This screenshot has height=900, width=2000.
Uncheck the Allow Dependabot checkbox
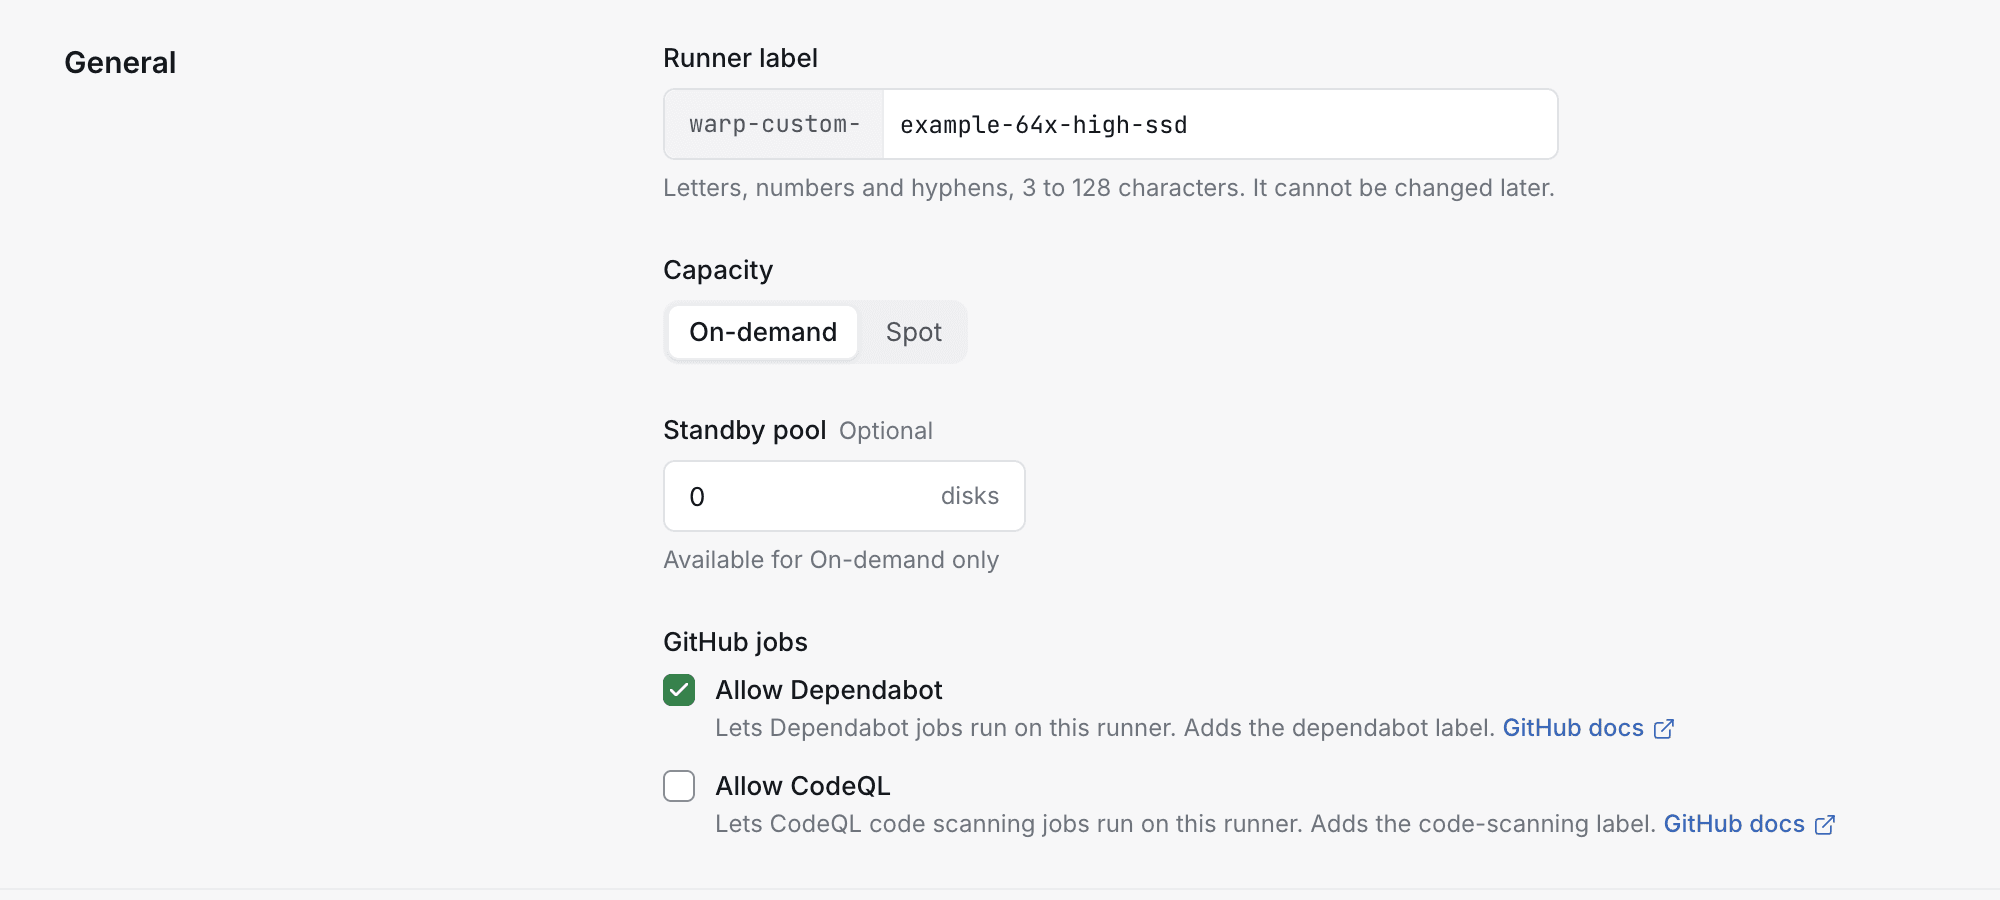(x=679, y=690)
